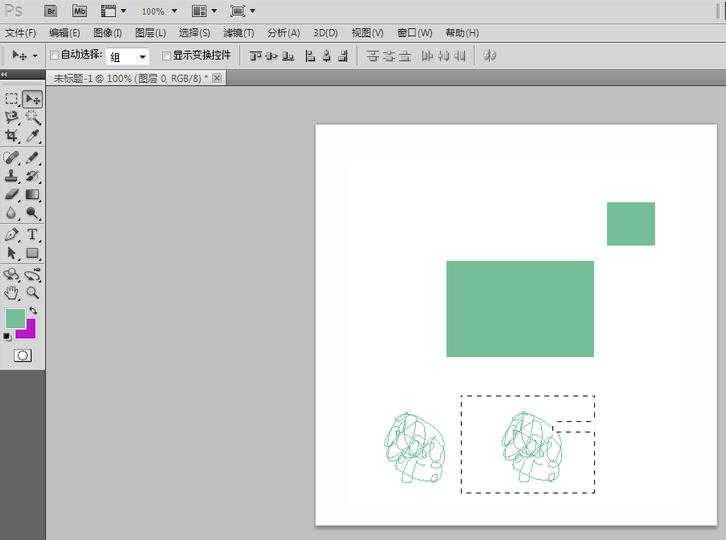This screenshot has width=726, height=540.
Task: Select the Eyedropper tool
Action: (x=33, y=136)
